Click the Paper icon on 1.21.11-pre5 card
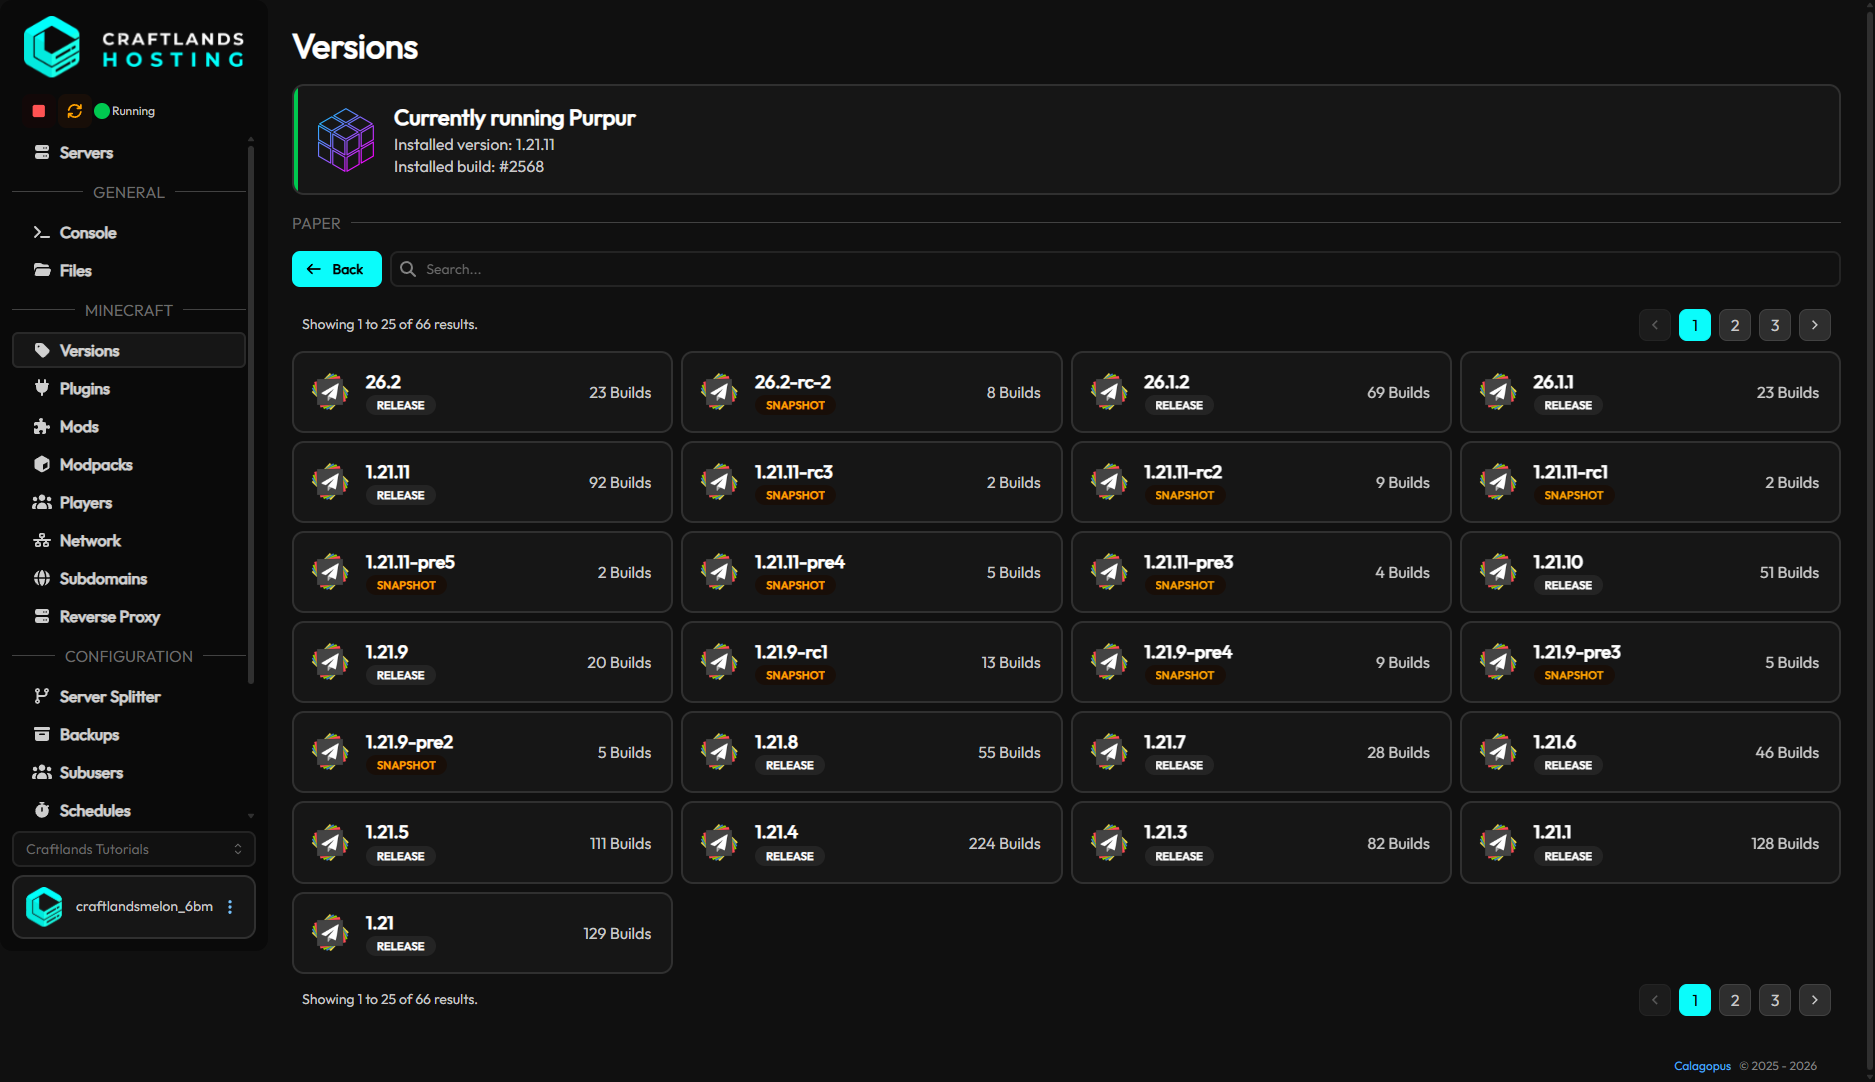Image resolution: width=1875 pixels, height=1082 pixels. [x=330, y=572]
